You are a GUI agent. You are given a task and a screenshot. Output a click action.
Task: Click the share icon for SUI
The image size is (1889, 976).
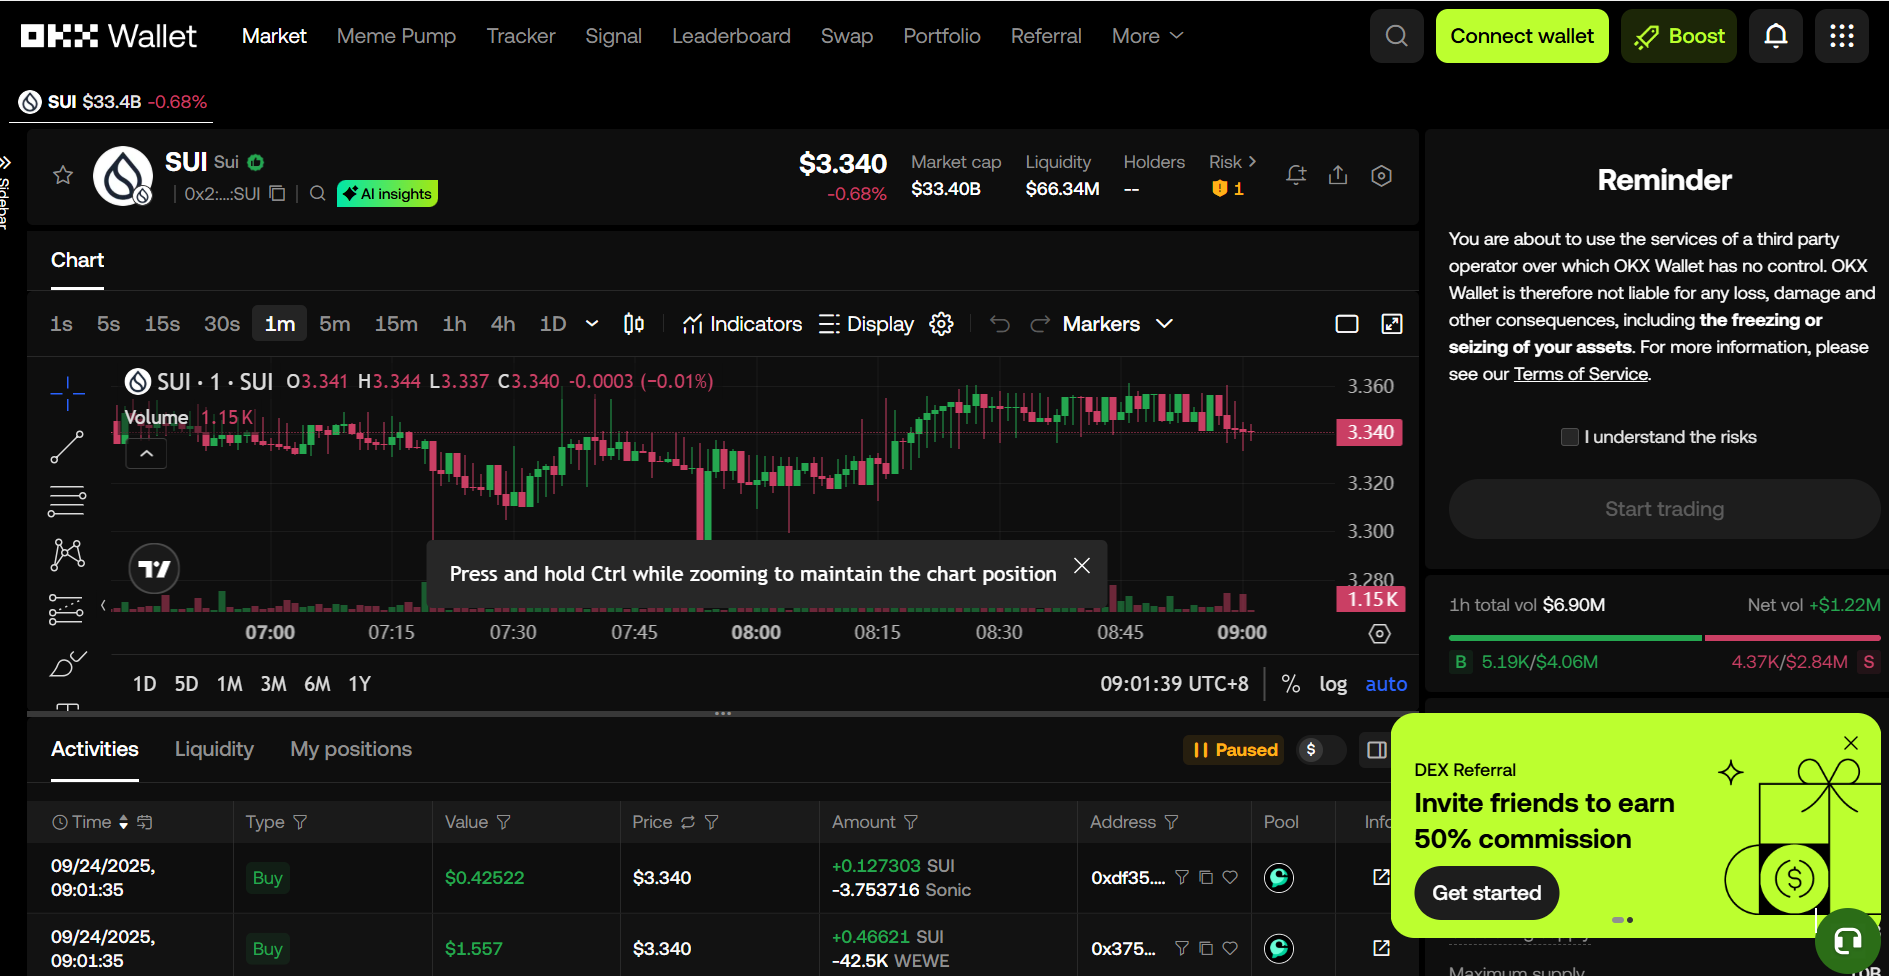click(1338, 175)
